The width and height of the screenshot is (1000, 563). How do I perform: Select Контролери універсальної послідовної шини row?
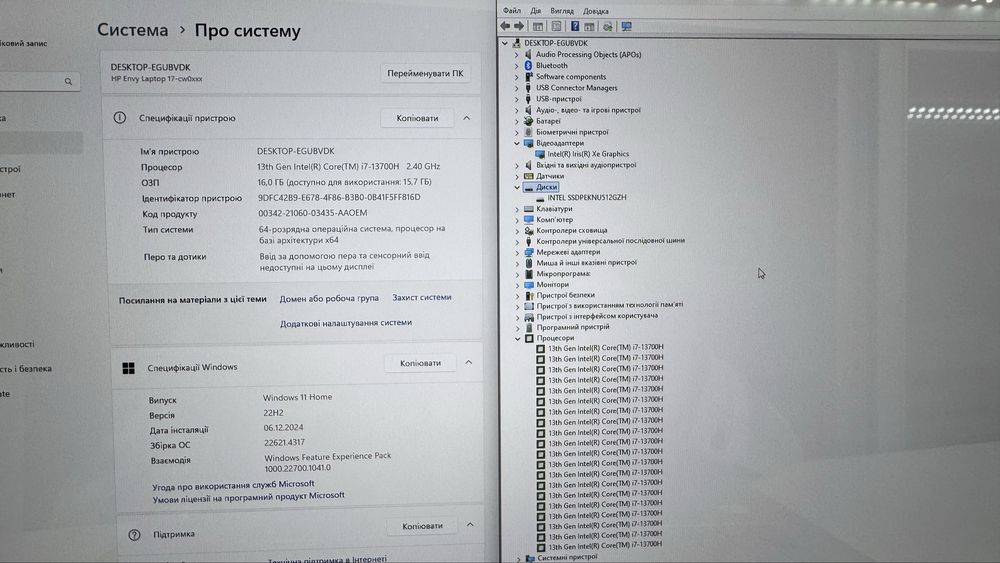pyautogui.click(x=610, y=241)
